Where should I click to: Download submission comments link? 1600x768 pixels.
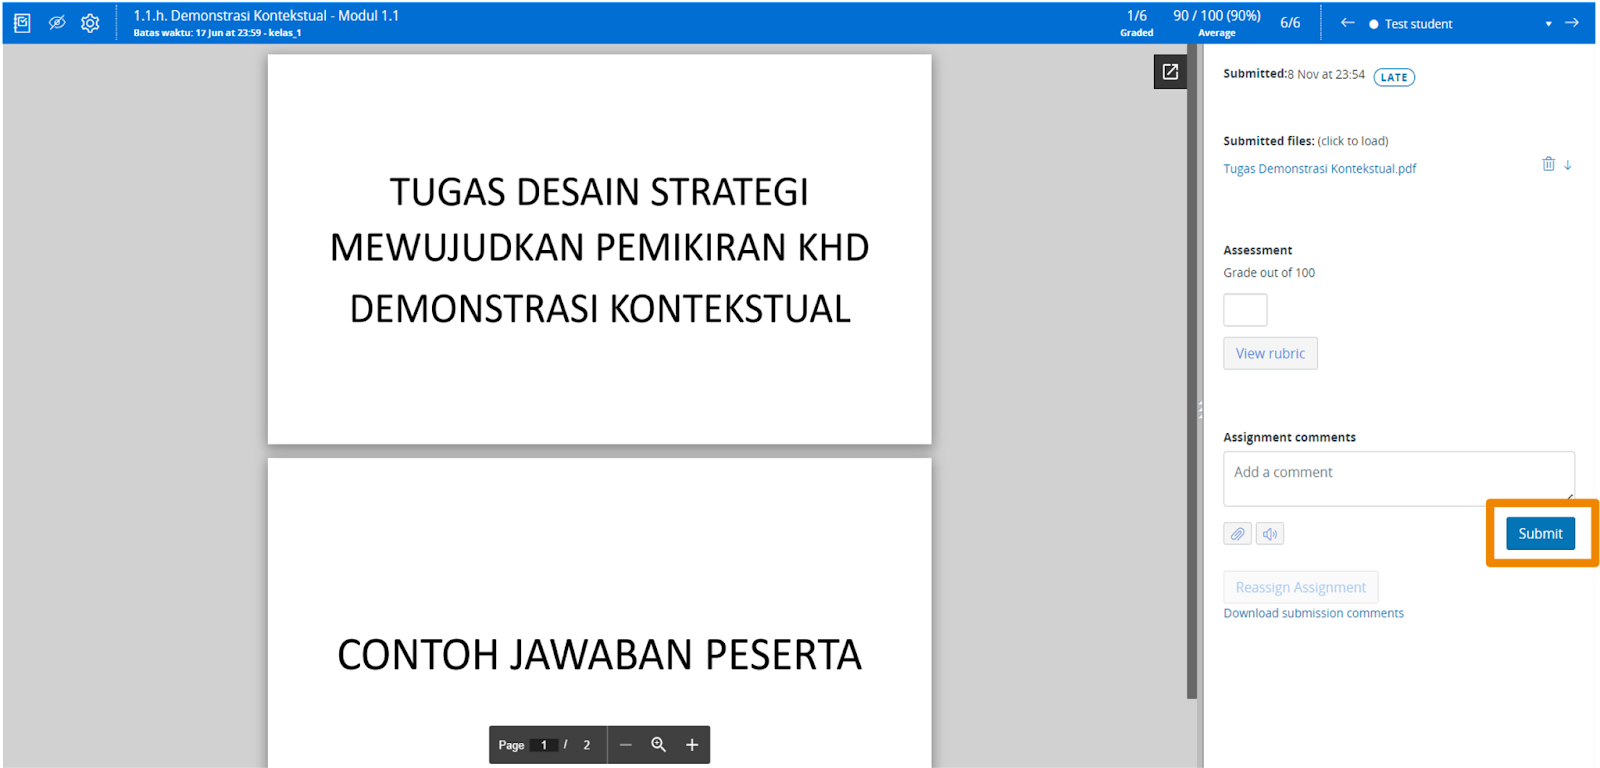click(1313, 613)
